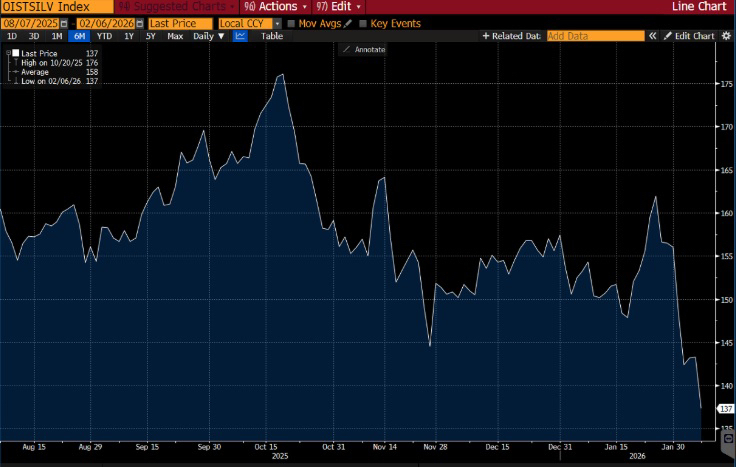Viewport: 736px width, 467px height.
Task: Open the start date calendar picker
Action: [x=64, y=23]
